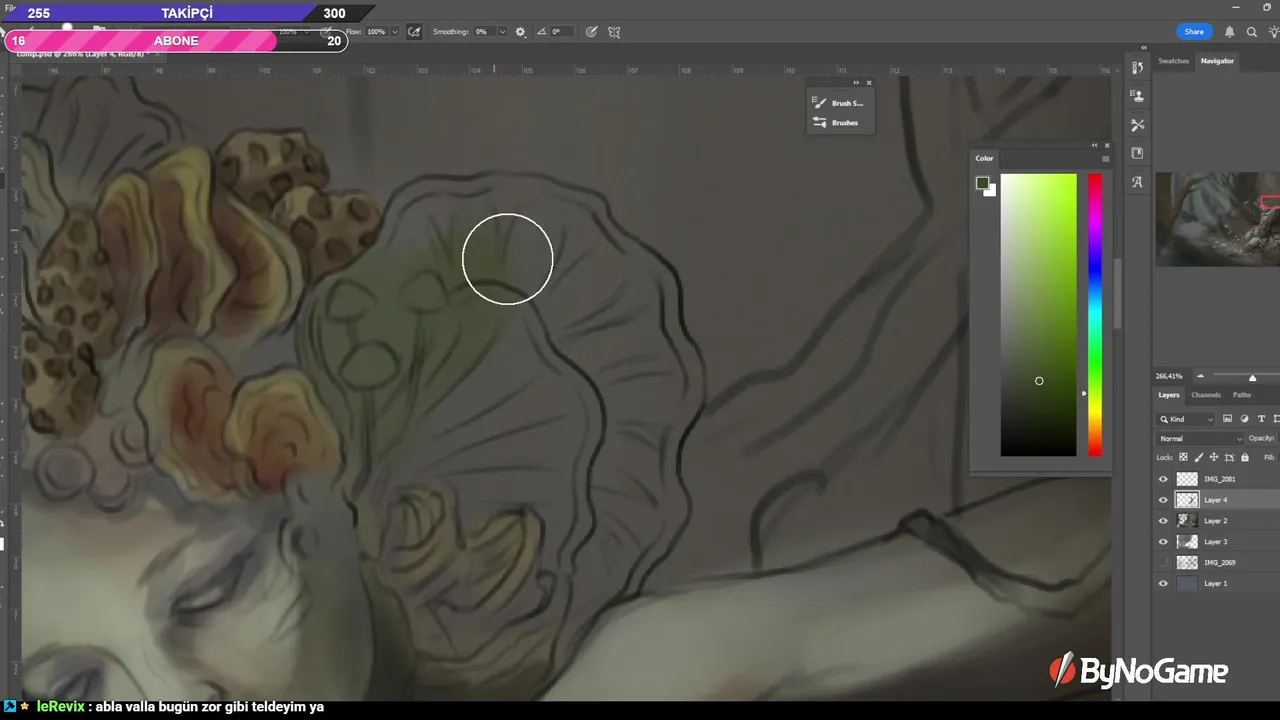Open Color panel menu
This screenshot has height=720, width=1280.
coord(1105,158)
